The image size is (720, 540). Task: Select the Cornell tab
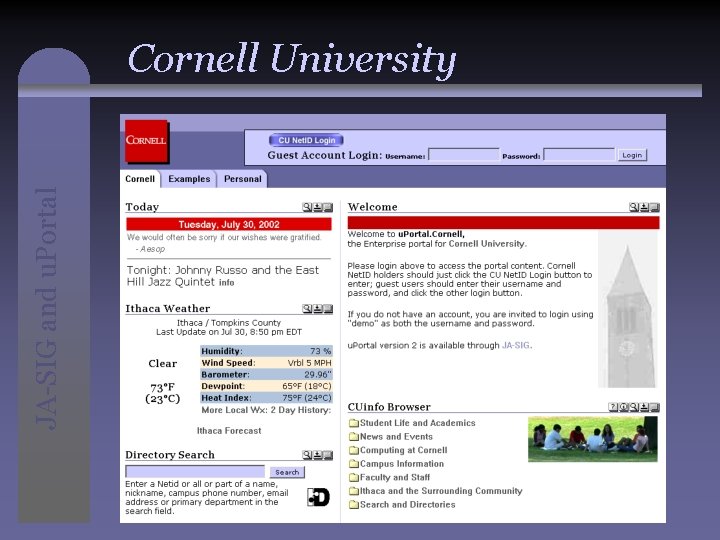140,179
